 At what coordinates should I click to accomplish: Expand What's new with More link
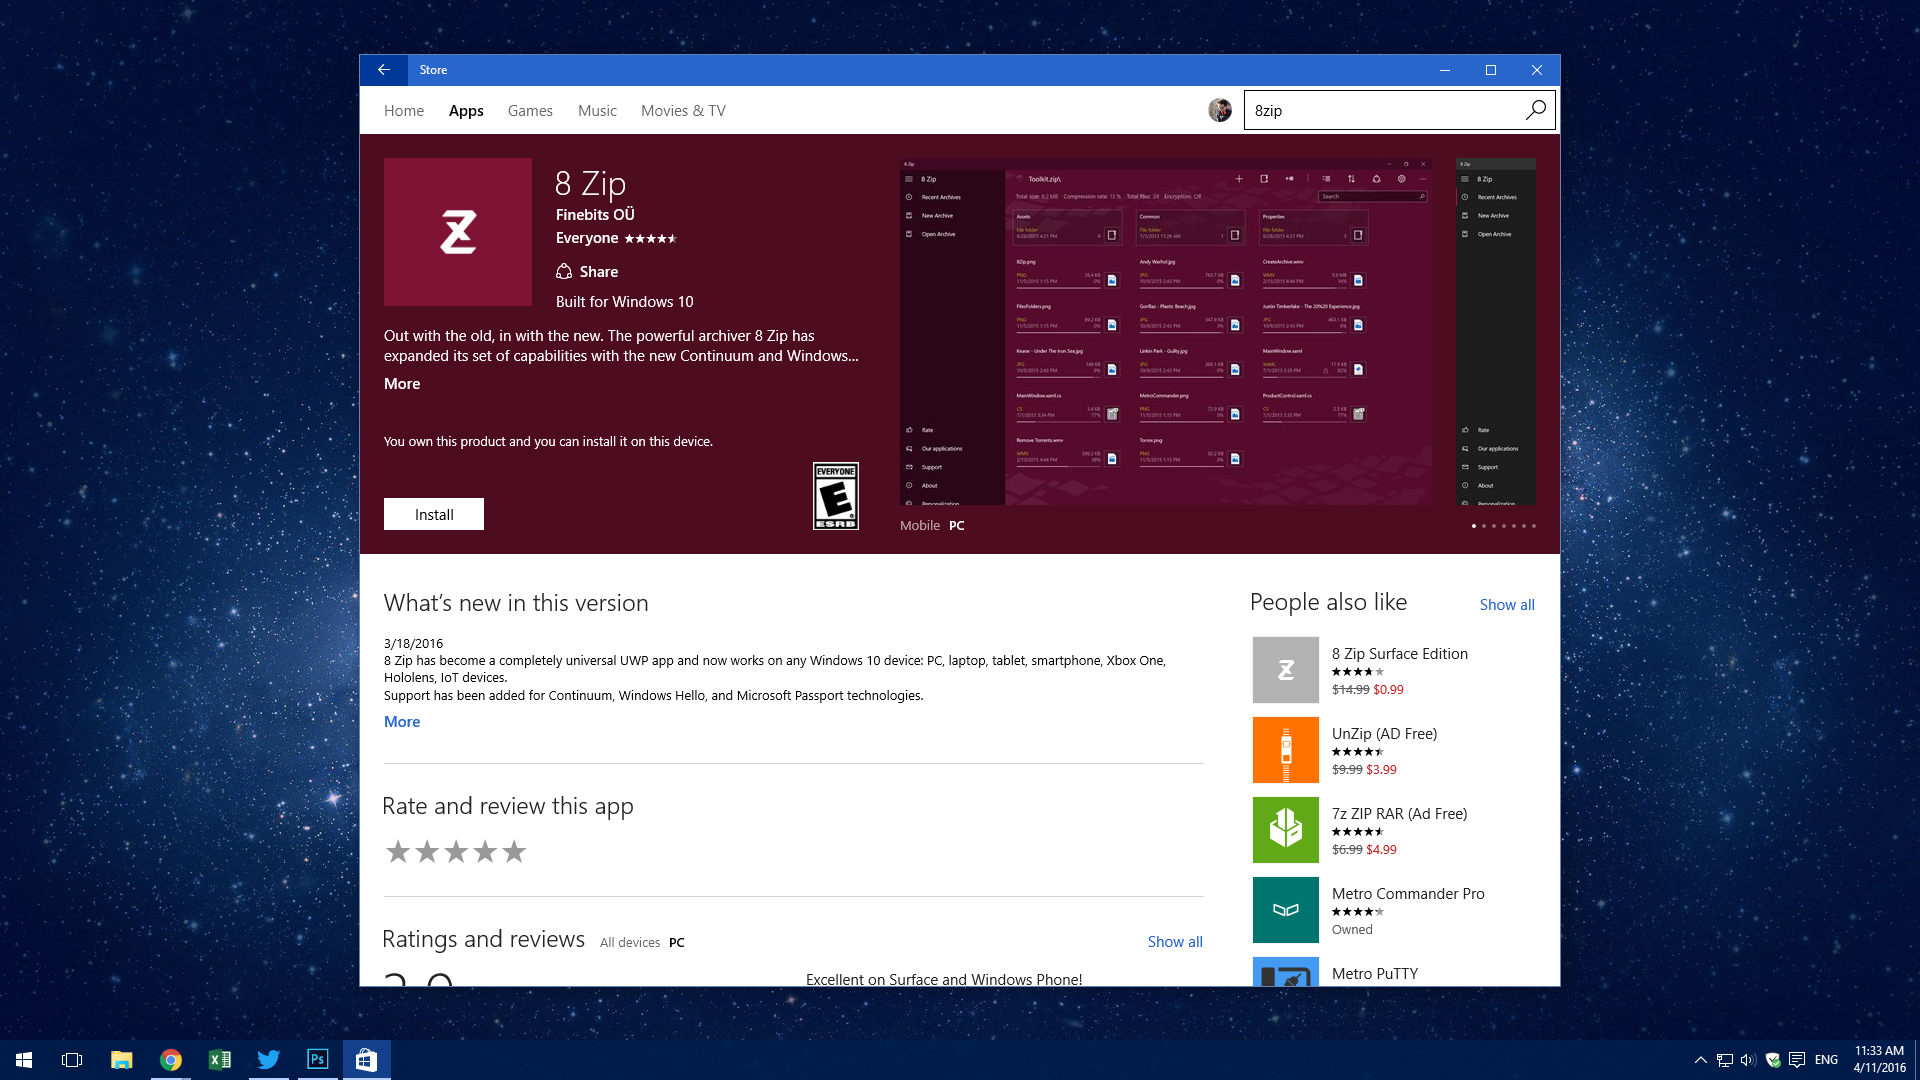click(x=402, y=722)
